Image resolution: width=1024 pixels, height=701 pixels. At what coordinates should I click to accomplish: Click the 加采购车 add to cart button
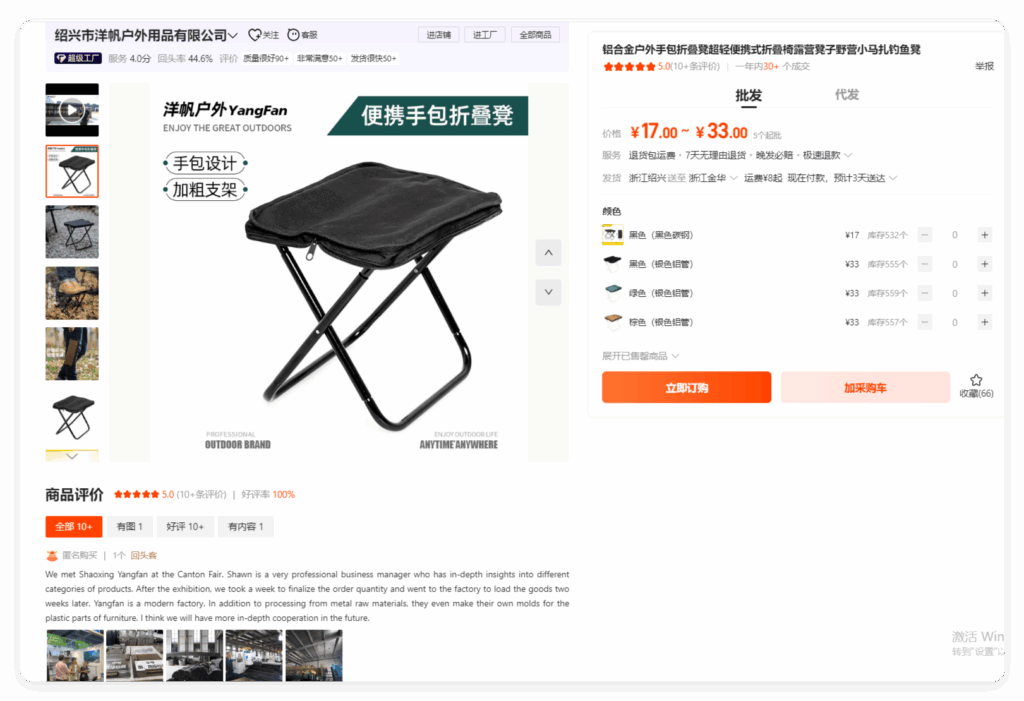pyautogui.click(x=865, y=387)
